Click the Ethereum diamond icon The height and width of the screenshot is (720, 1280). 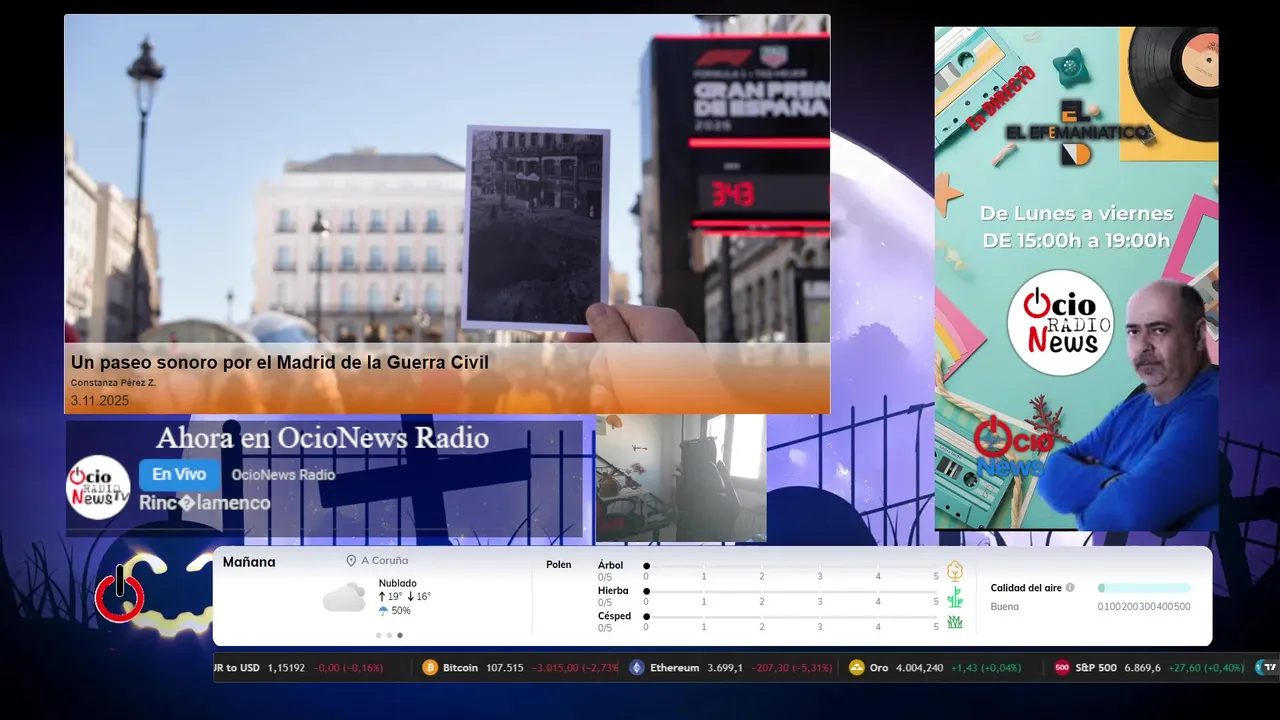[x=637, y=668]
